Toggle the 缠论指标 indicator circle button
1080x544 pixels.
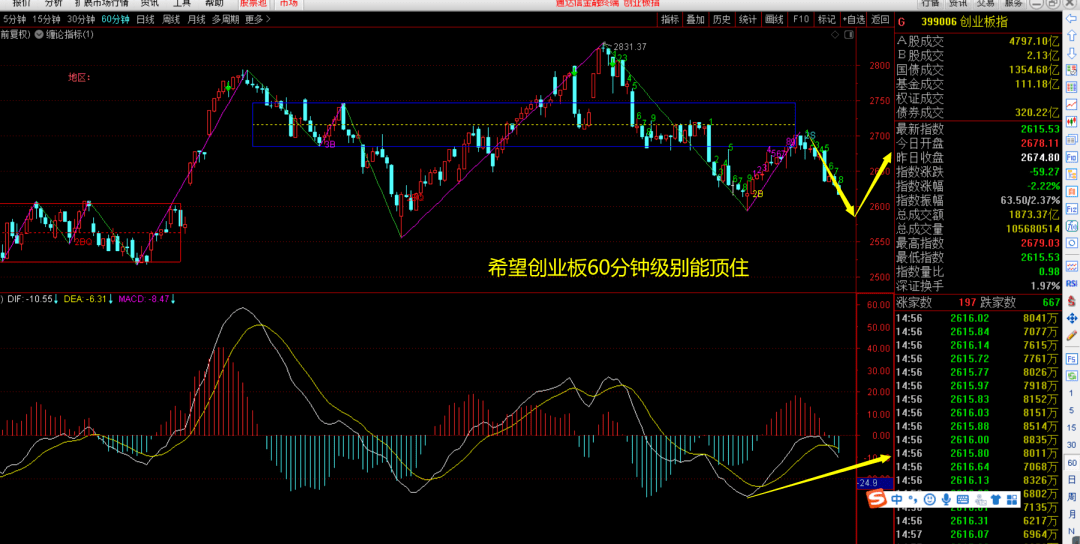coord(39,35)
